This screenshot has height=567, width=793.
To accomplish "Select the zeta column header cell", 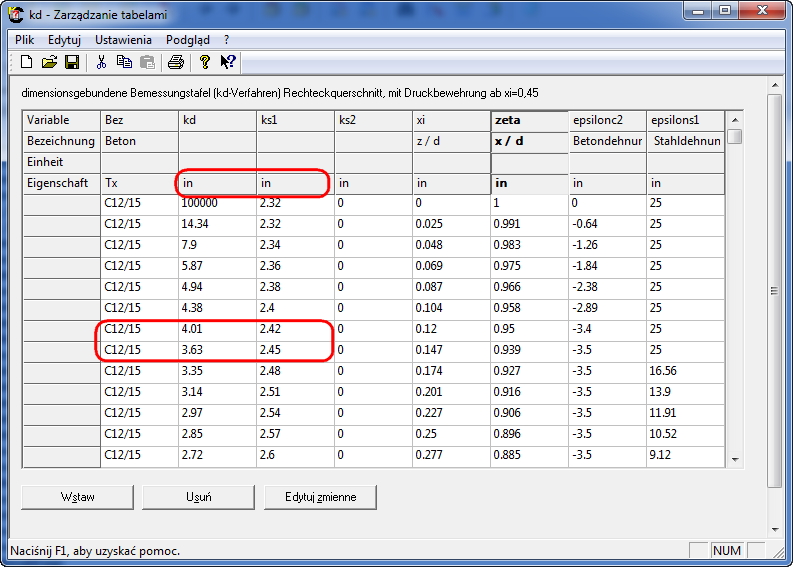I will pos(528,120).
